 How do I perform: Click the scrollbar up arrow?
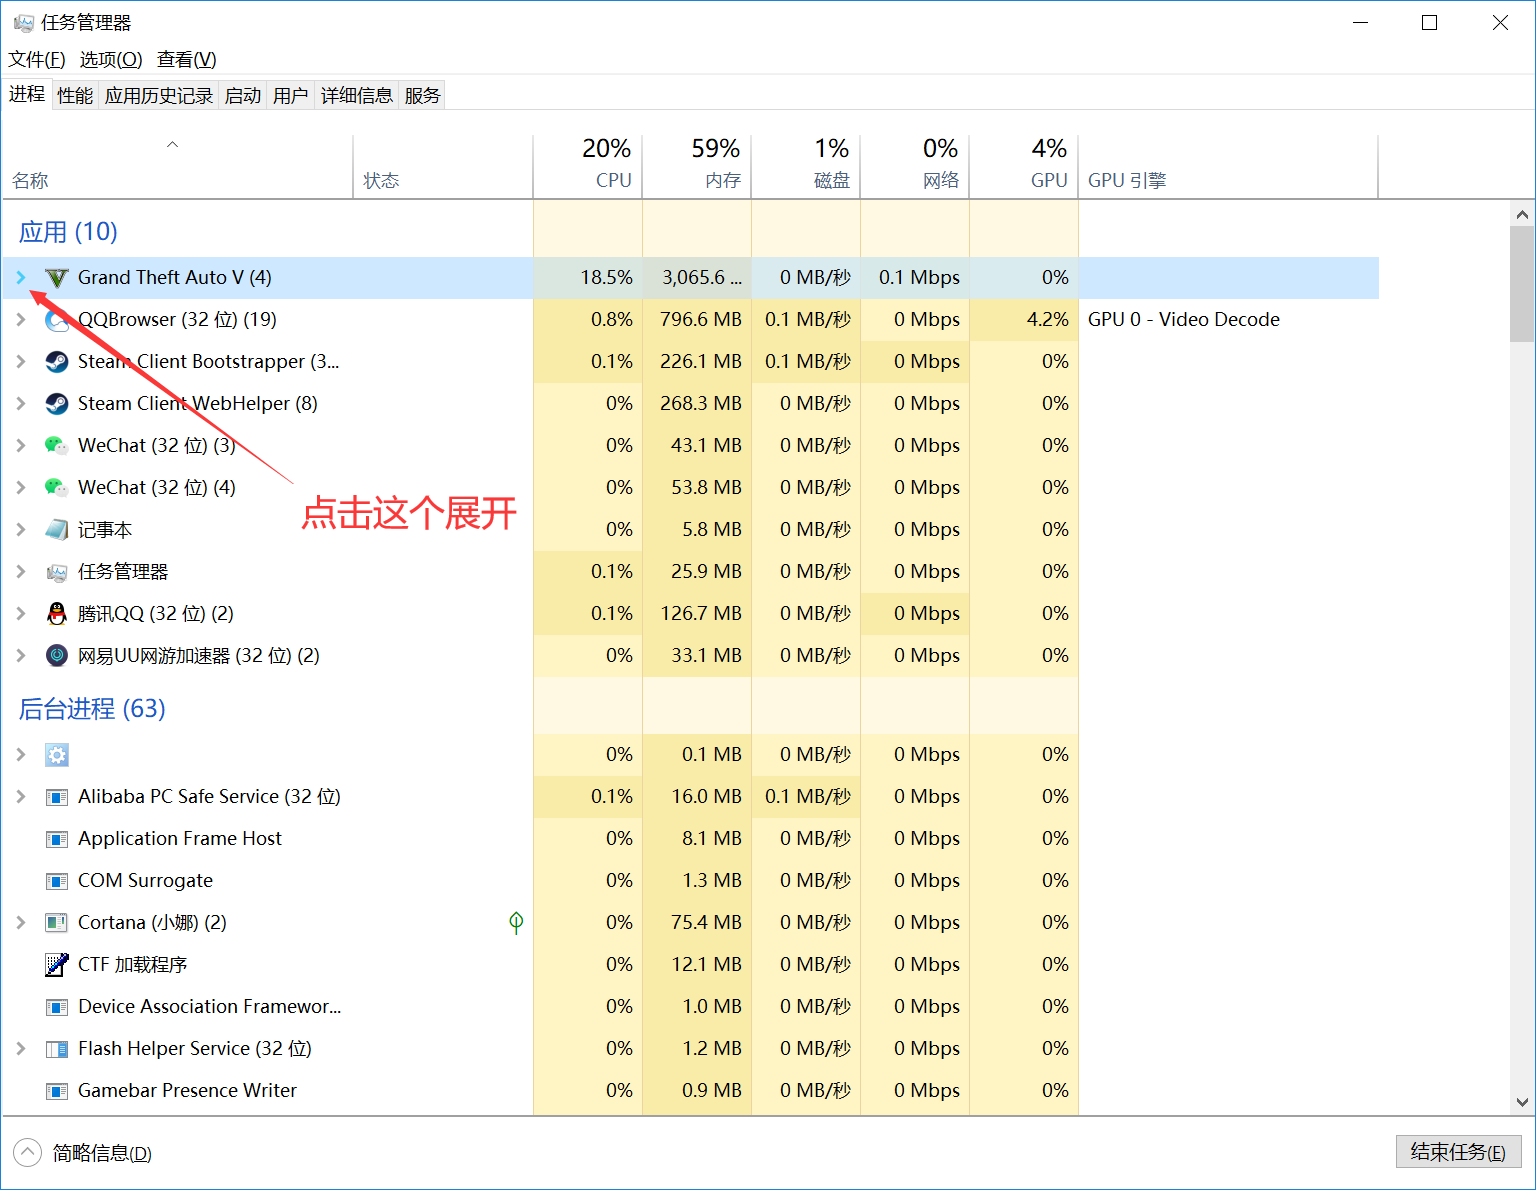click(1522, 214)
